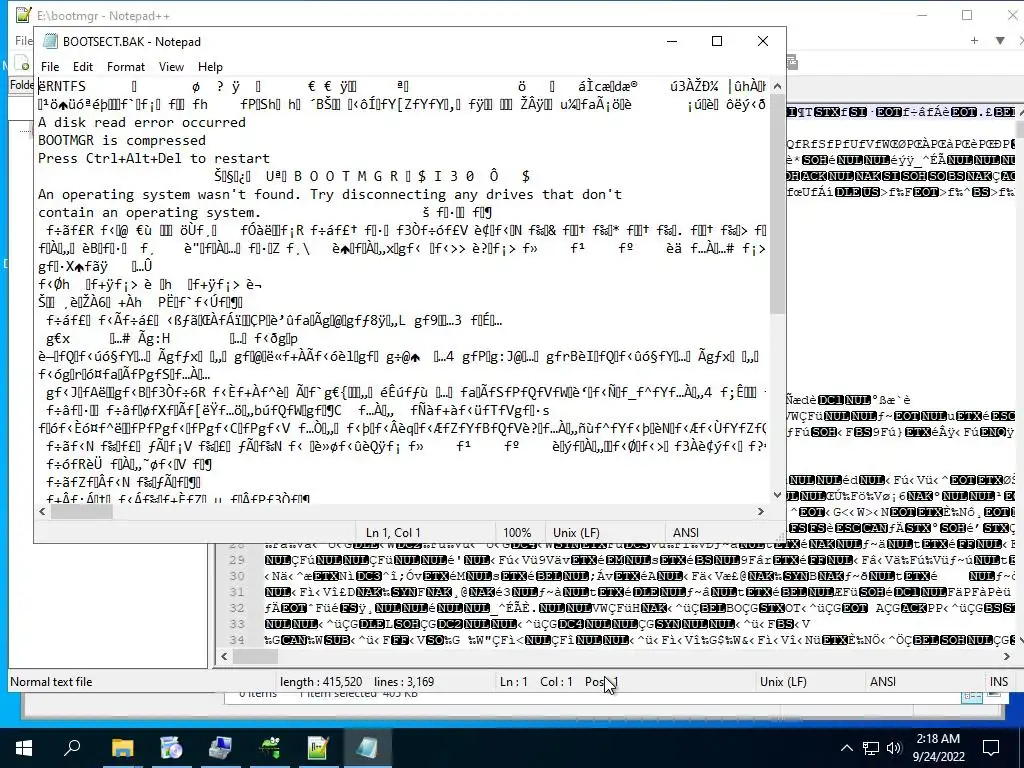Click Notepad++ vertical scrollbar down arrow
The width and height of the screenshot is (1024, 768).
coord(1019,641)
